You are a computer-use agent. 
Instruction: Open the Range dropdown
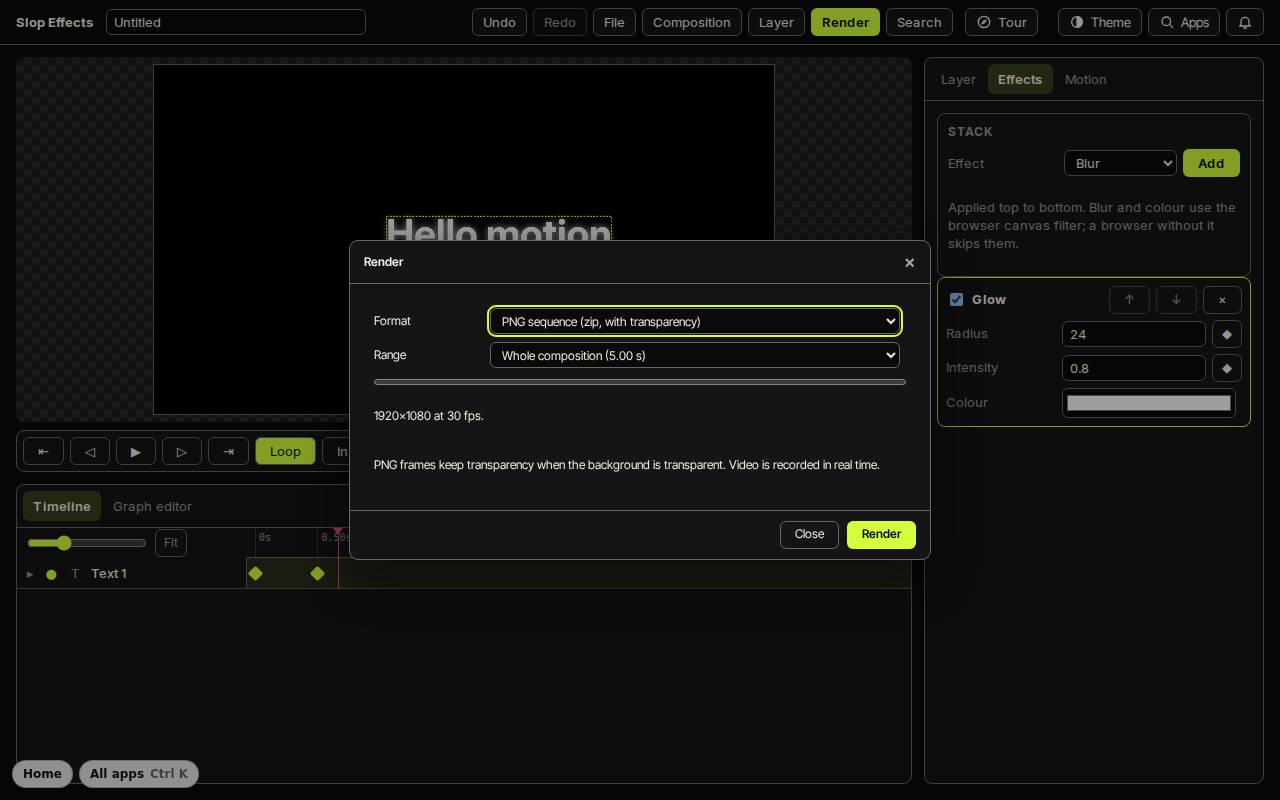[695, 355]
